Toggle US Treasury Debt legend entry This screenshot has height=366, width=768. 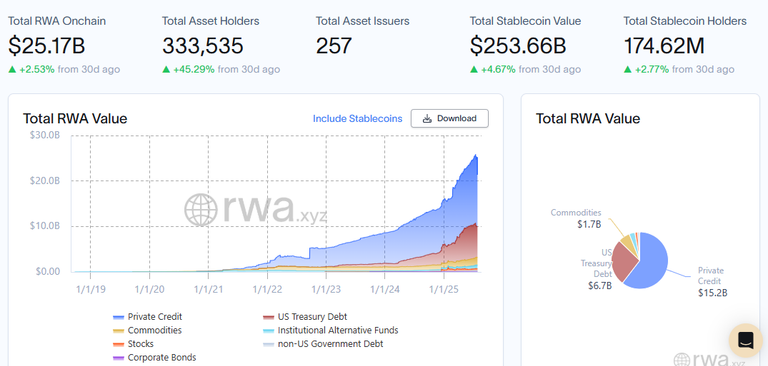305,317
